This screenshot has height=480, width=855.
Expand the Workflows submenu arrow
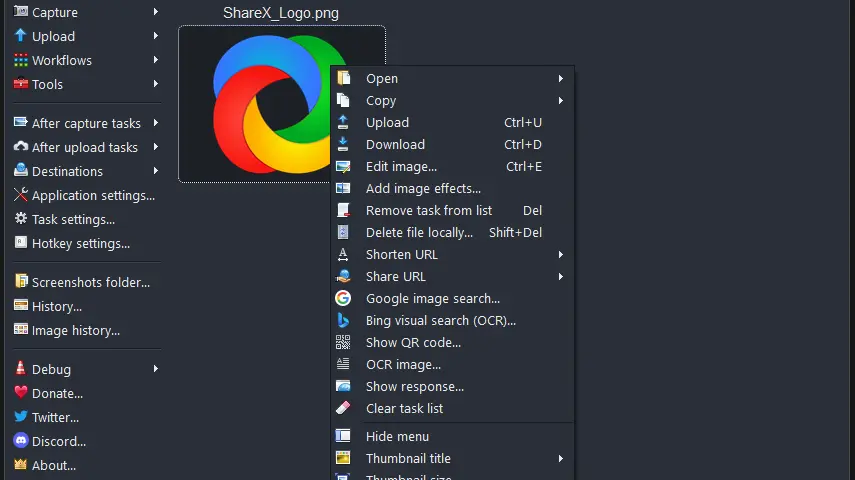click(x=156, y=59)
